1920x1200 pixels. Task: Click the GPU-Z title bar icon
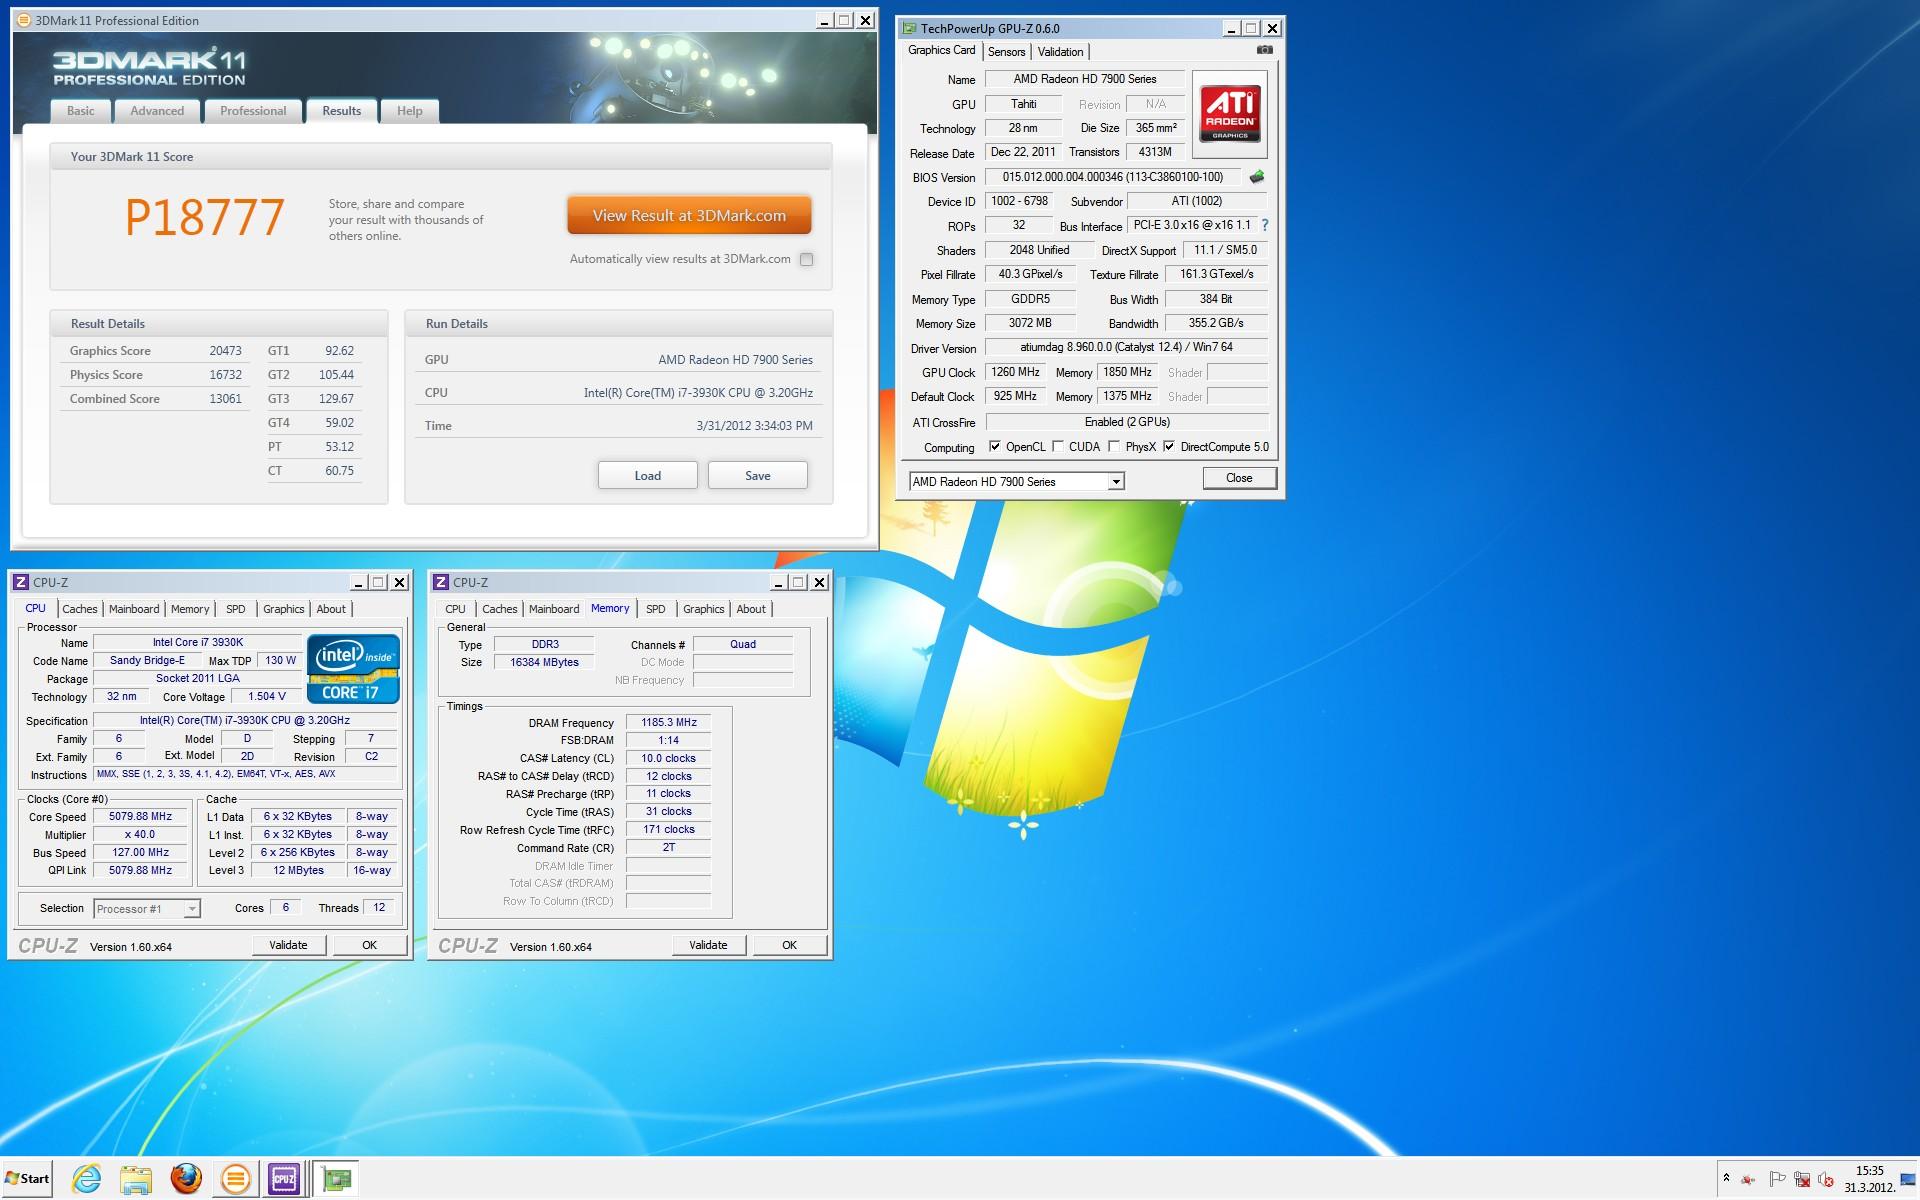pos(908,28)
